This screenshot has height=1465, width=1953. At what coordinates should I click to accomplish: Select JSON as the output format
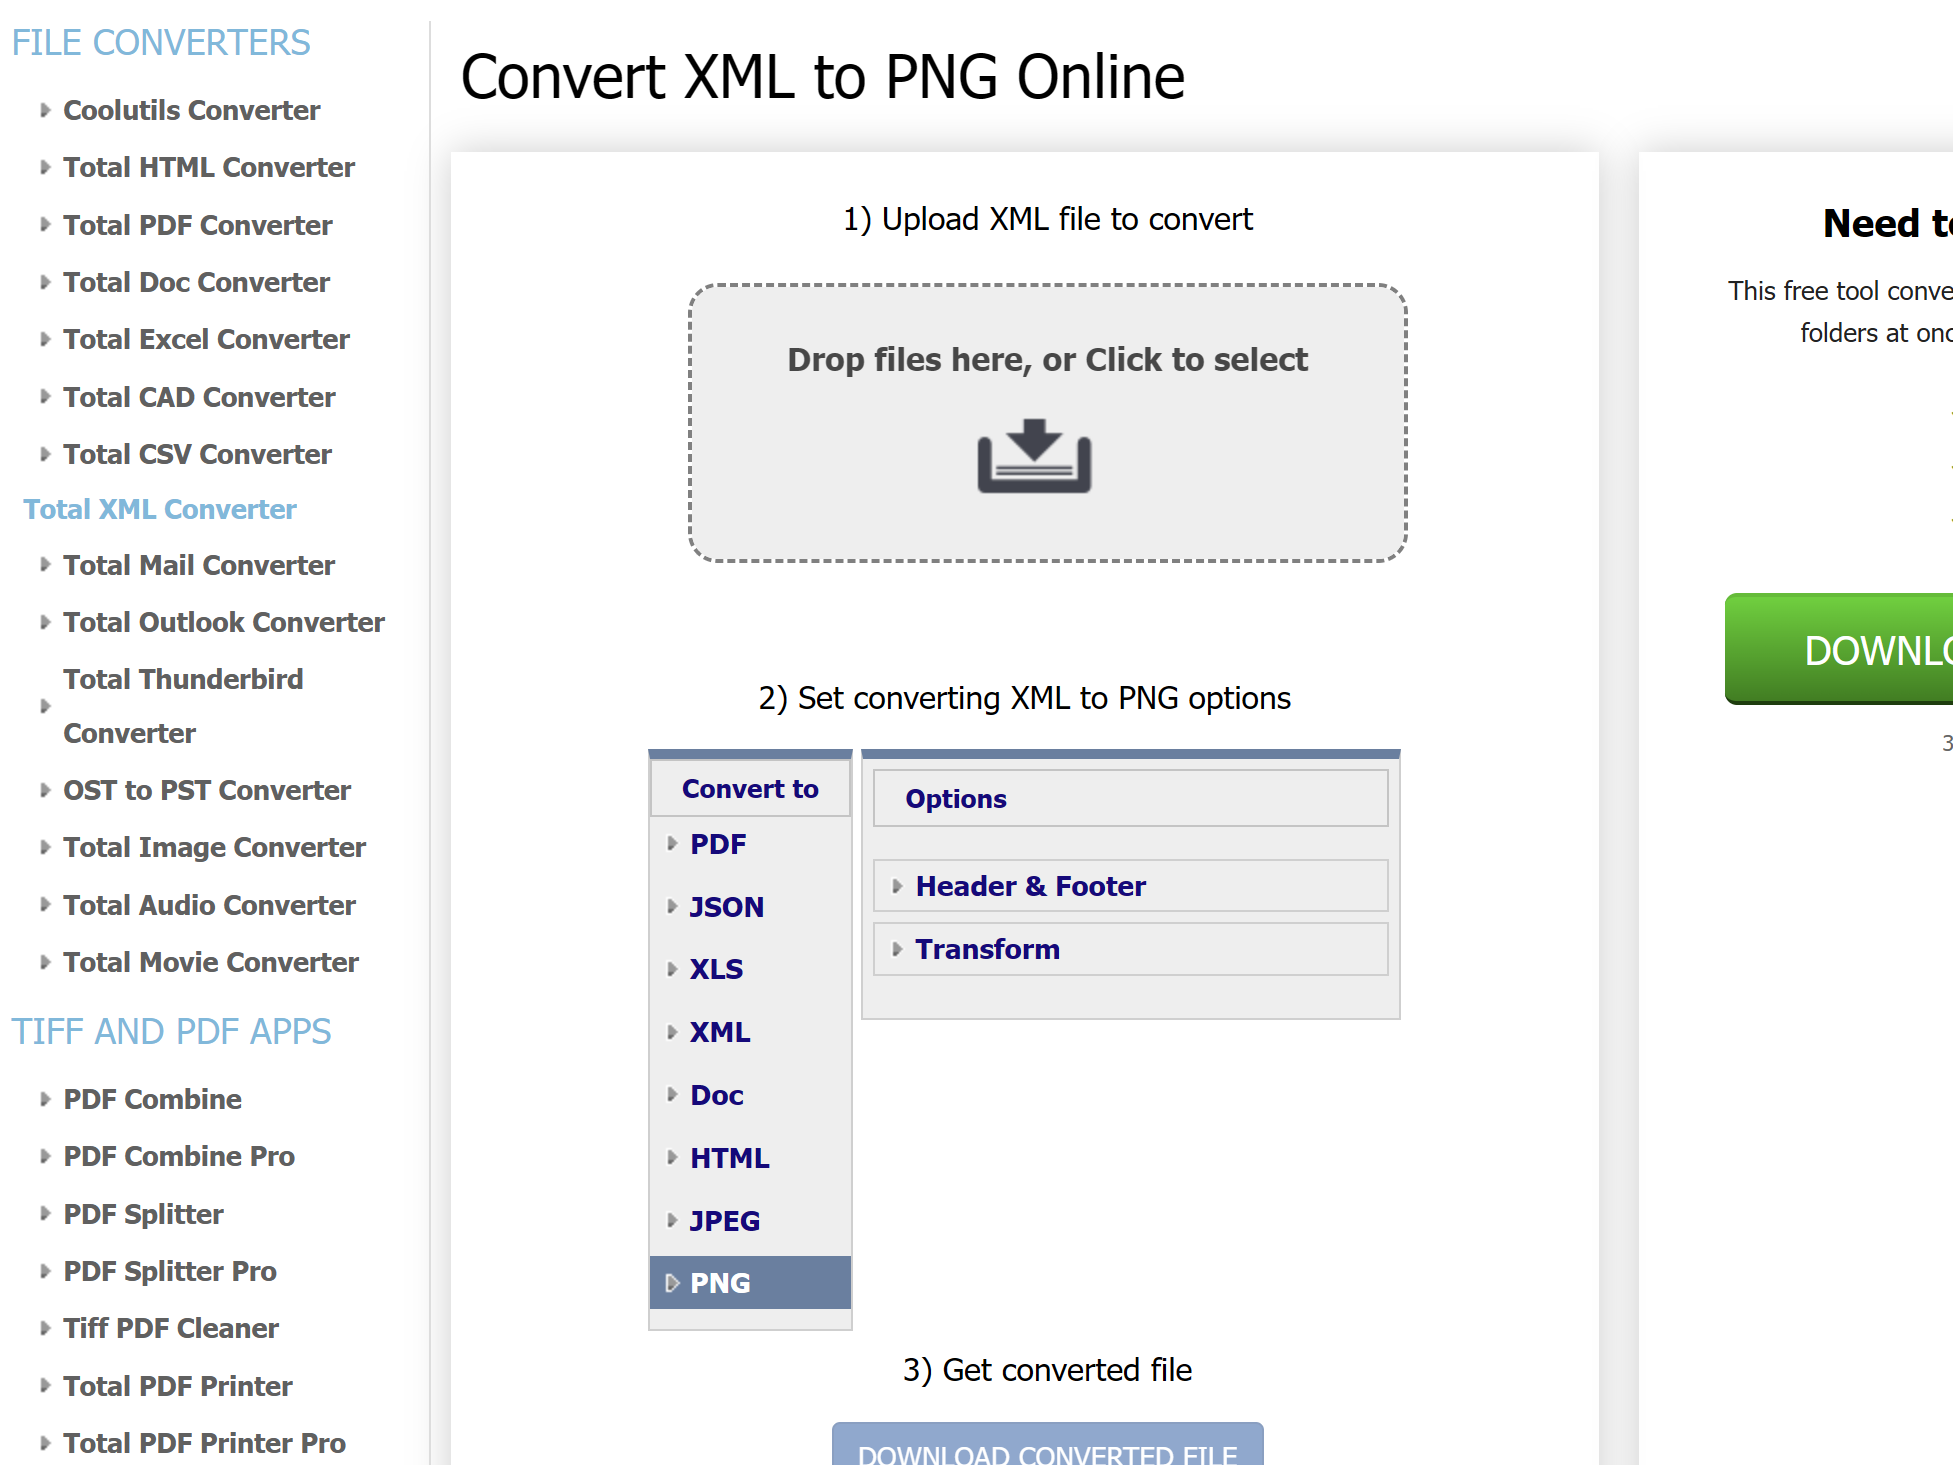[x=727, y=907]
